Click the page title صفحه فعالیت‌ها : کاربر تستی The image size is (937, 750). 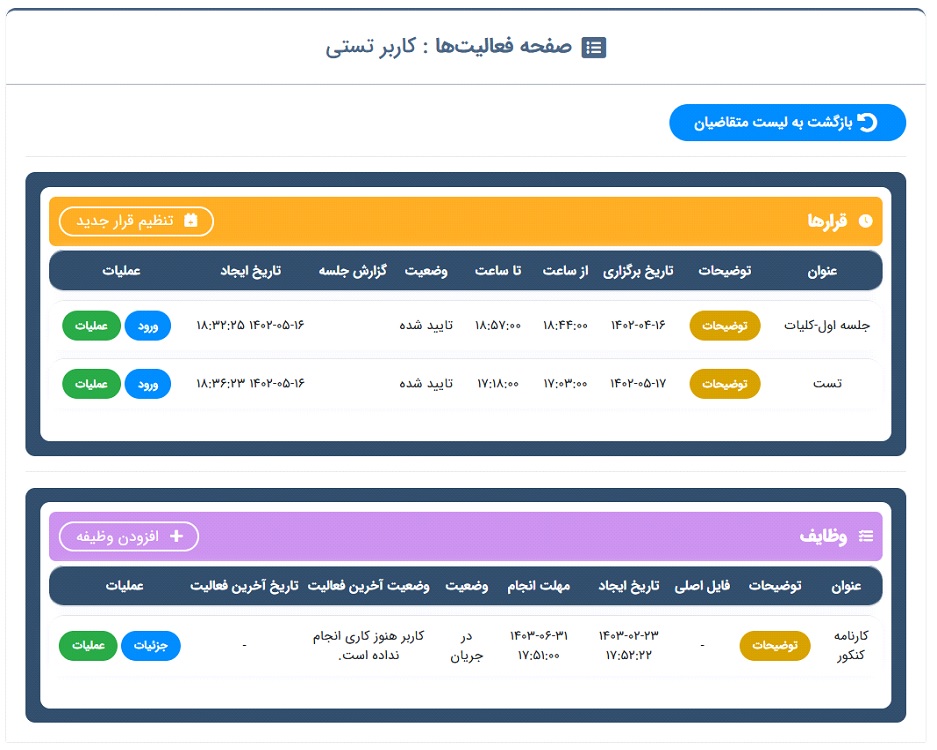pyautogui.click(x=449, y=47)
